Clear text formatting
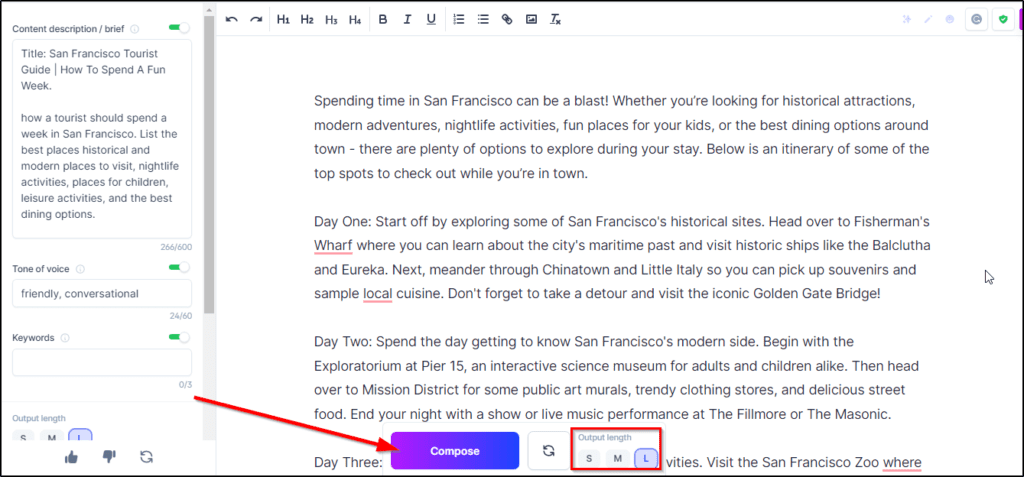The image size is (1024, 477). tap(555, 19)
